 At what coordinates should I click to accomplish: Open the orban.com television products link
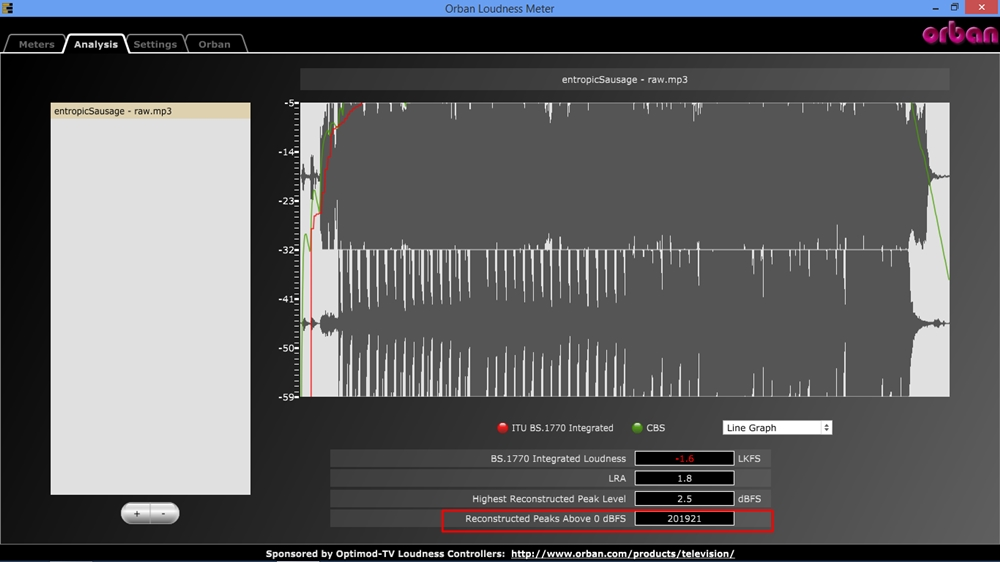click(622, 554)
